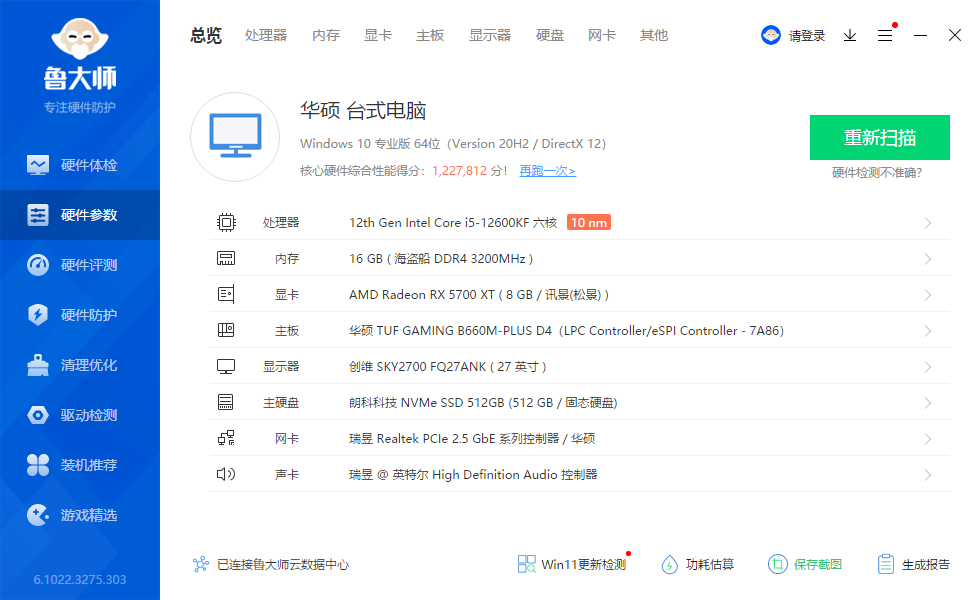980x600 pixels.
Task: Click the desktop computer monitor image
Action: point(235,137)
